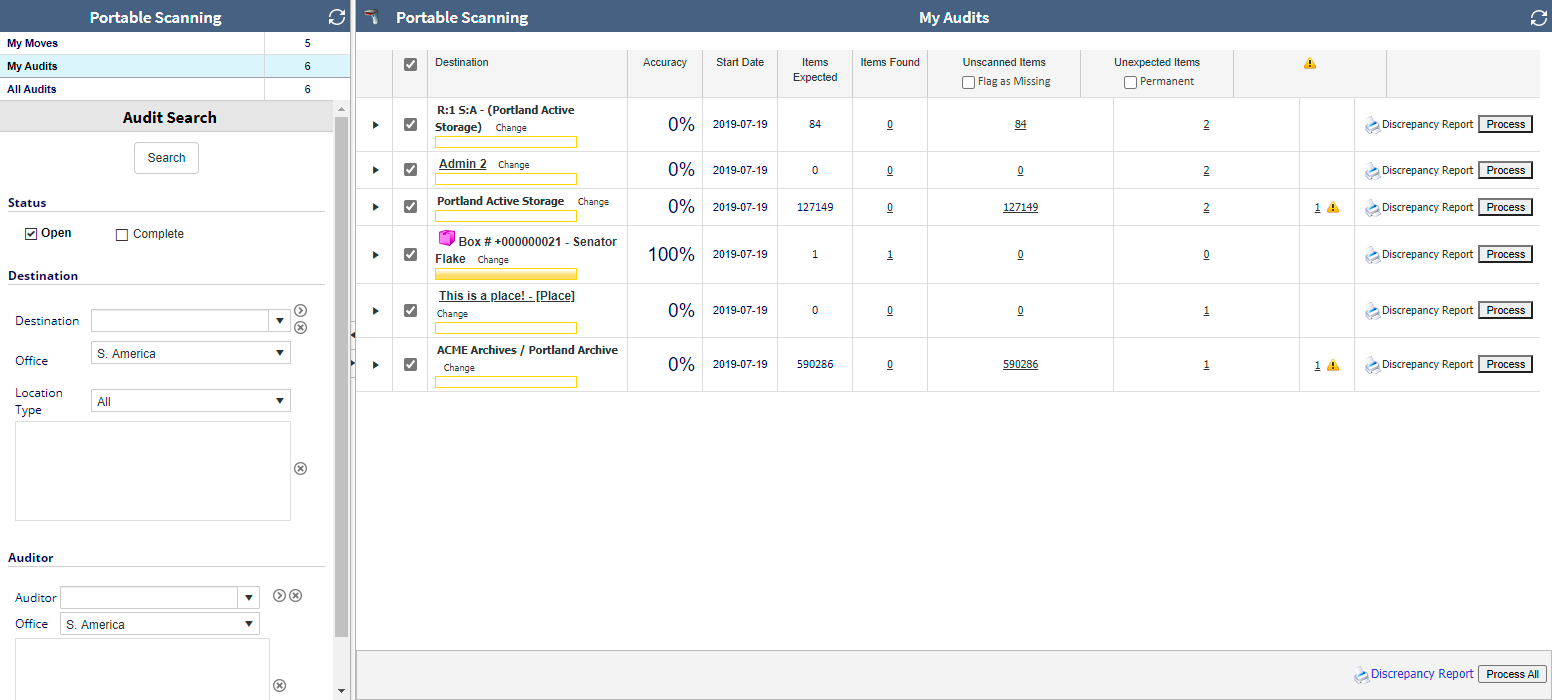Select My Moves in the left list
Viewport: 1552px width, 700px height.
point(175,43)
